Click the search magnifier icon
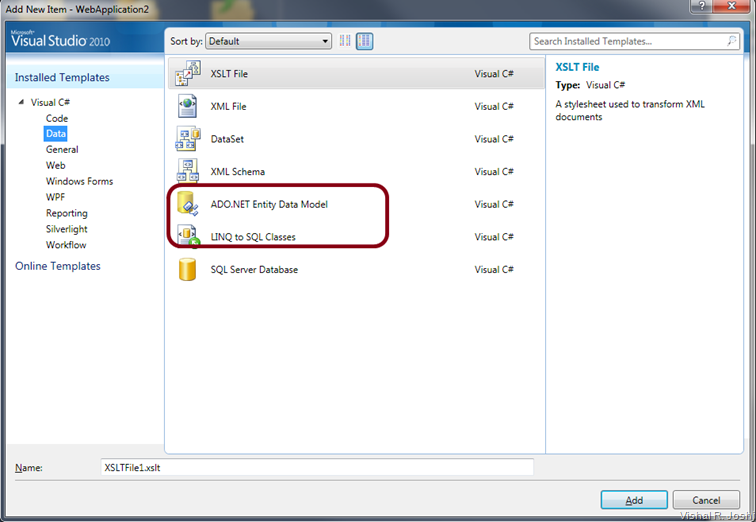 731,41
